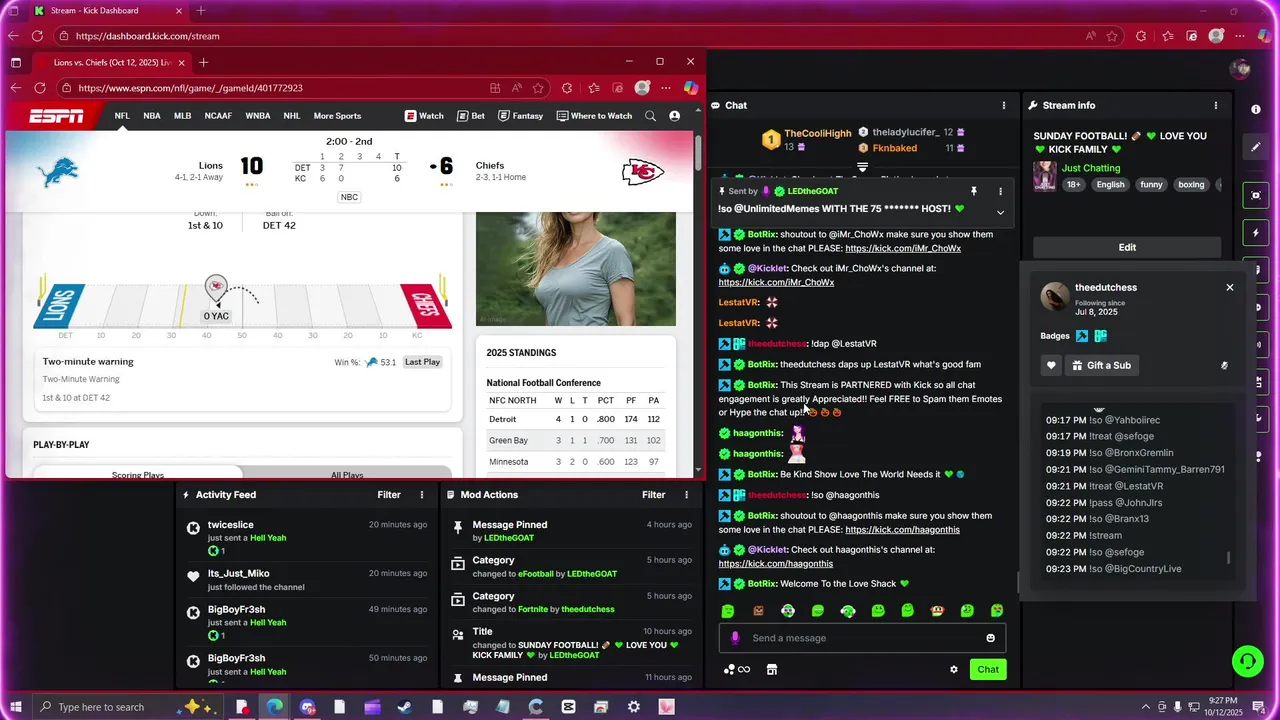Viewport: 1280px width, 720px height.
Task: Open Mod Actions three-dot menu
Action: (x=686, y=495)
